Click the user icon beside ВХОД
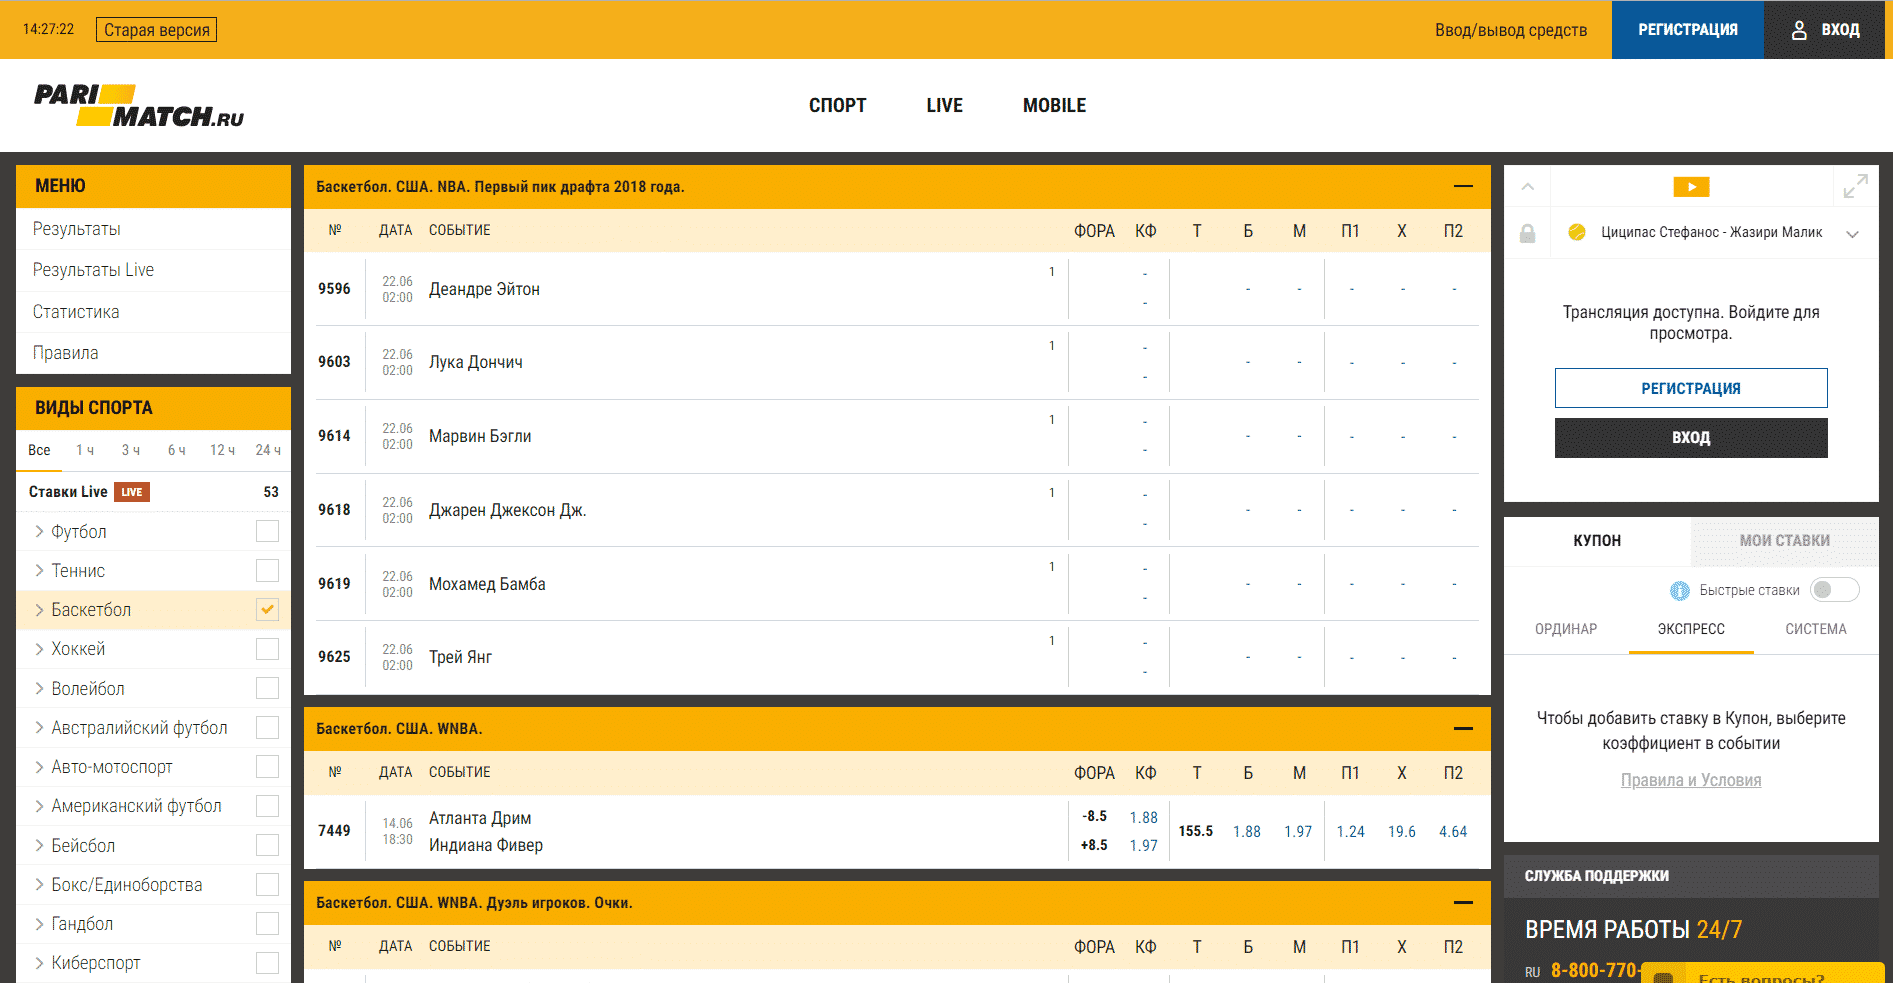The width and height of the screenshot is (1893, 983). point(1799,30)
